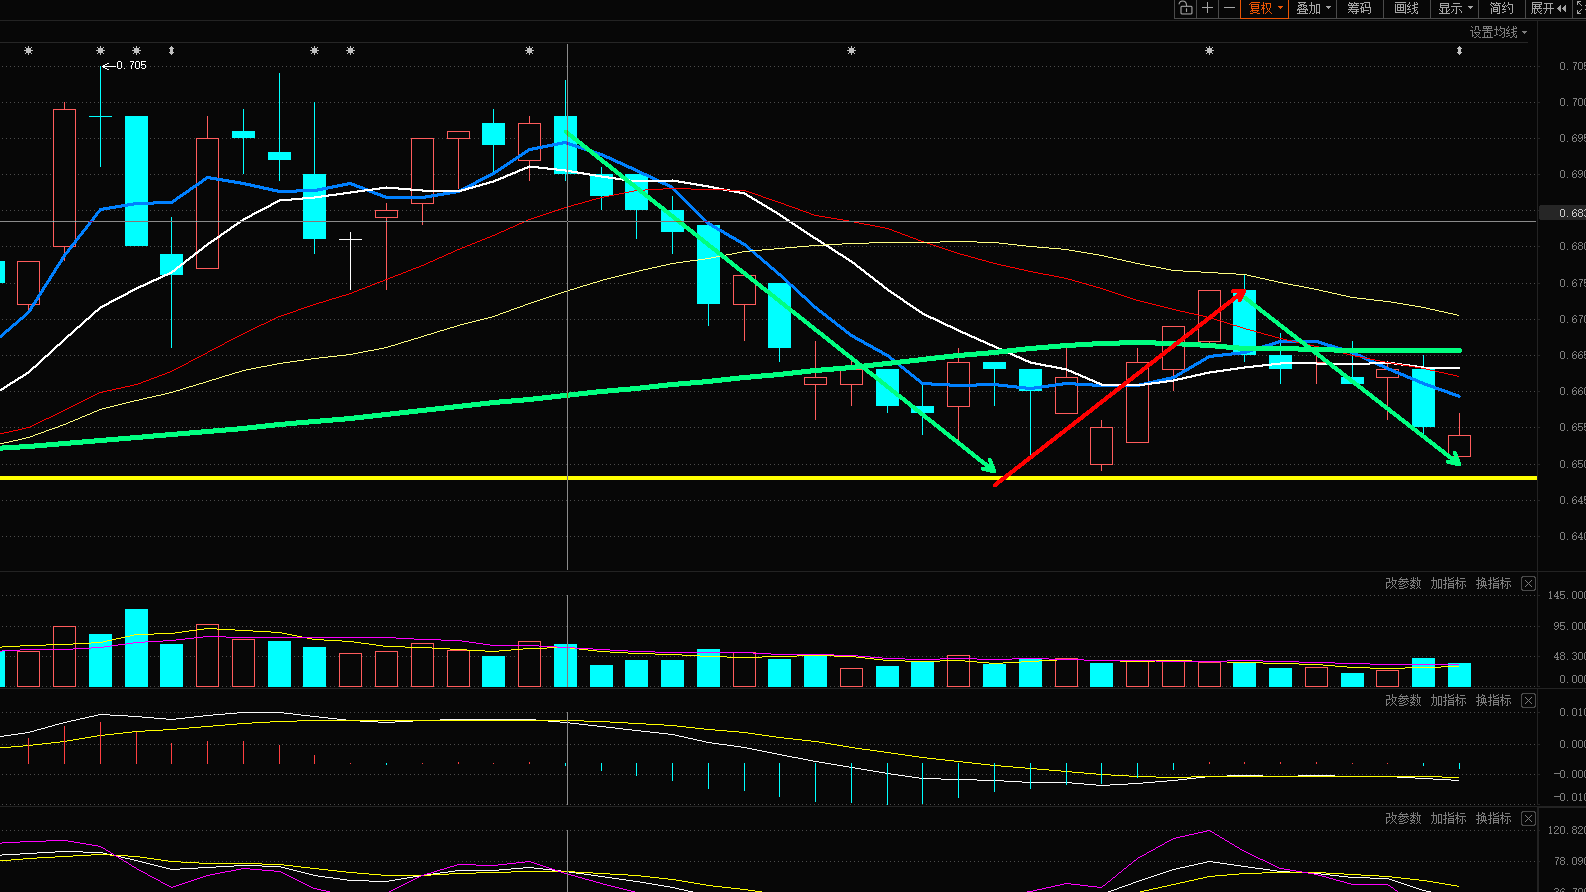Open the 设置均线 moving-average settings dropdown

pos(1498,32)
